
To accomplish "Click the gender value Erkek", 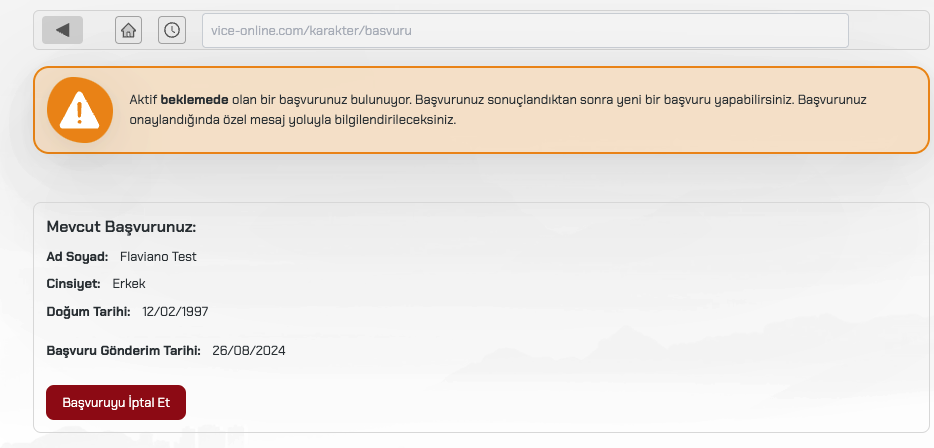I will point(129,284).
